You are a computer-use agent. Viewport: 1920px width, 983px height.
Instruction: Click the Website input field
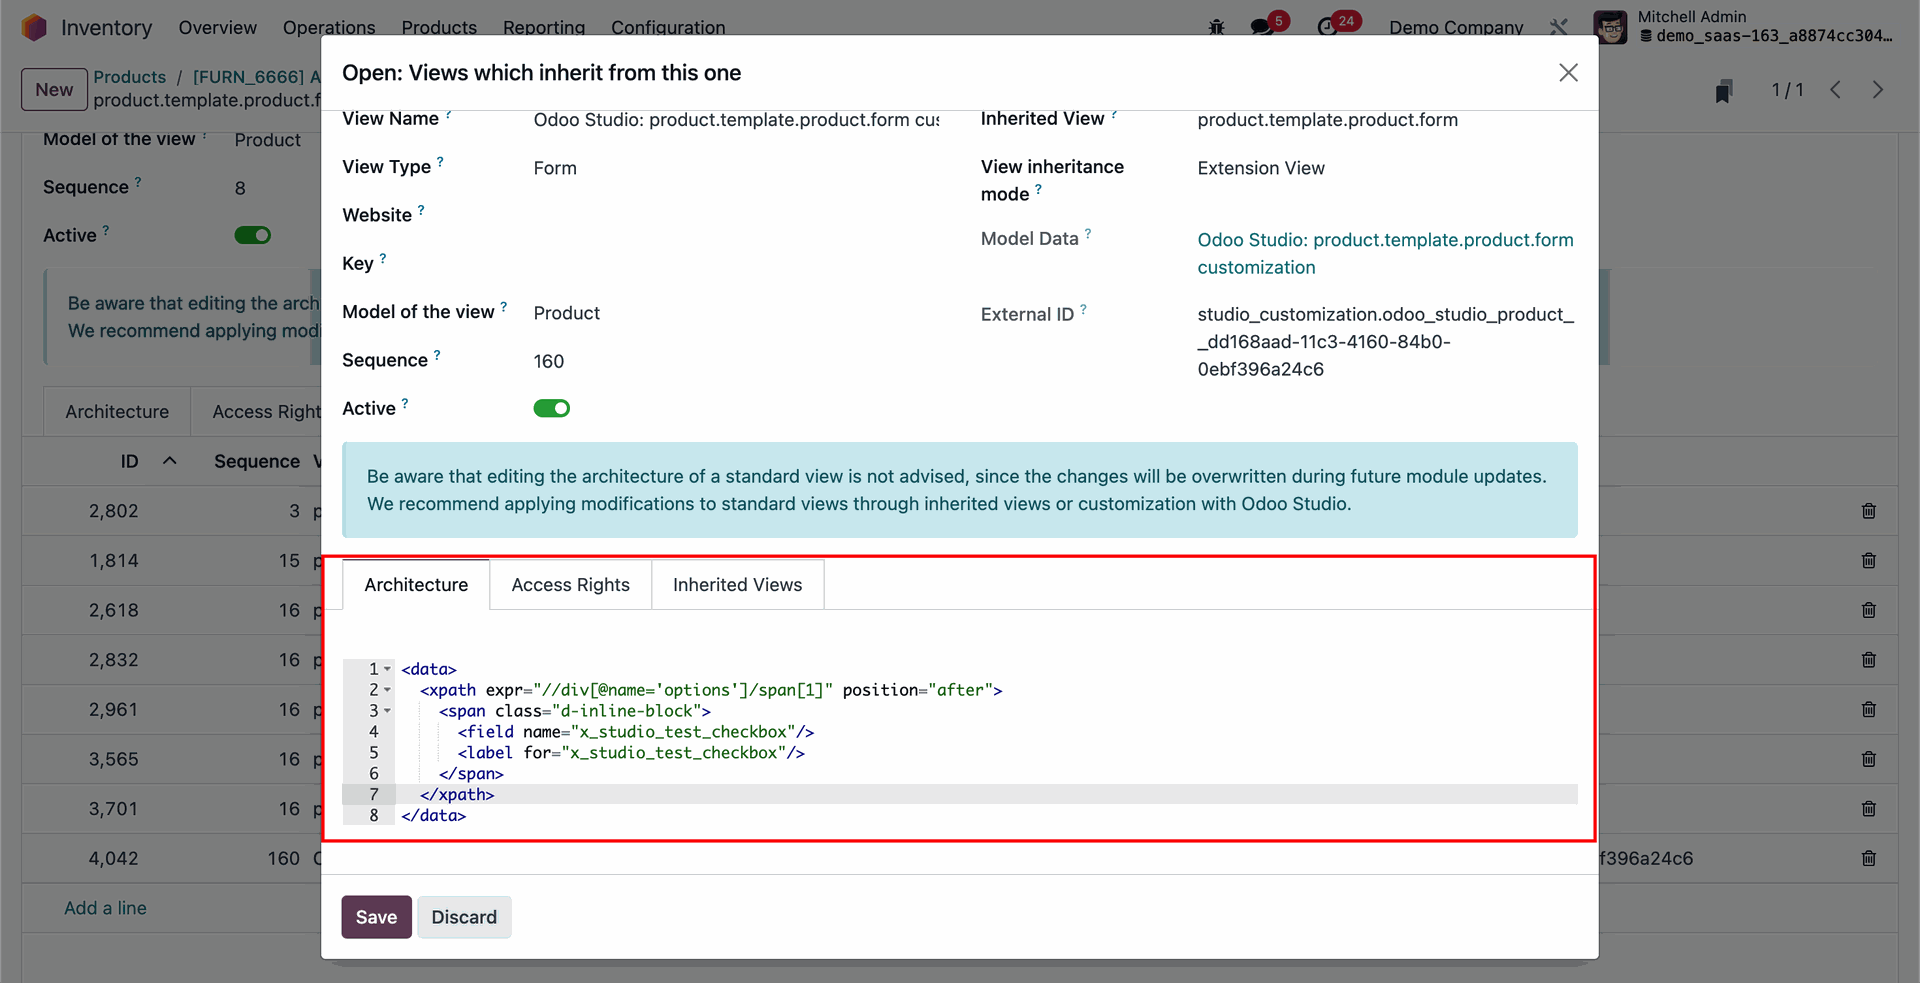coord(736,216)
